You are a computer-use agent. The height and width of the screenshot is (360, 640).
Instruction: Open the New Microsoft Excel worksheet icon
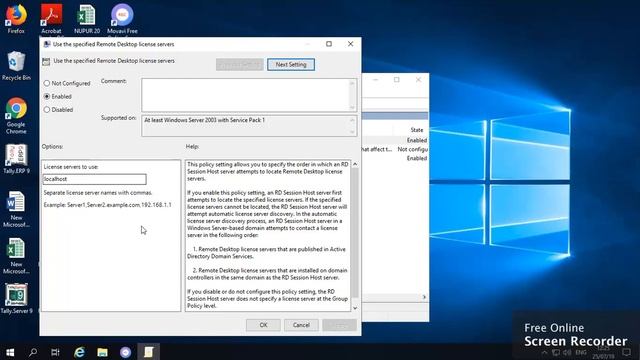click(16, 256)
